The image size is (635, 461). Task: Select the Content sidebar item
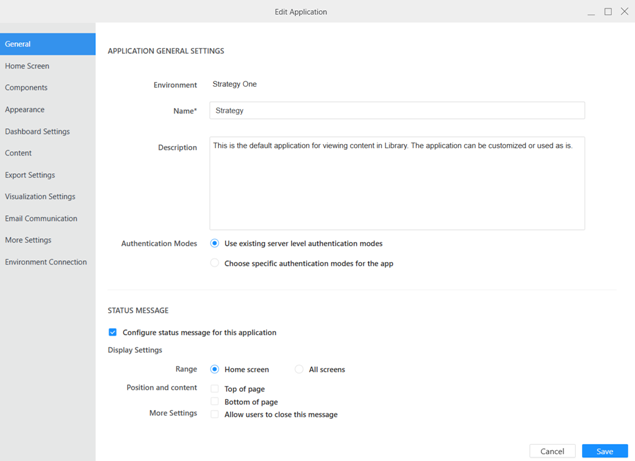coord(18,153)
